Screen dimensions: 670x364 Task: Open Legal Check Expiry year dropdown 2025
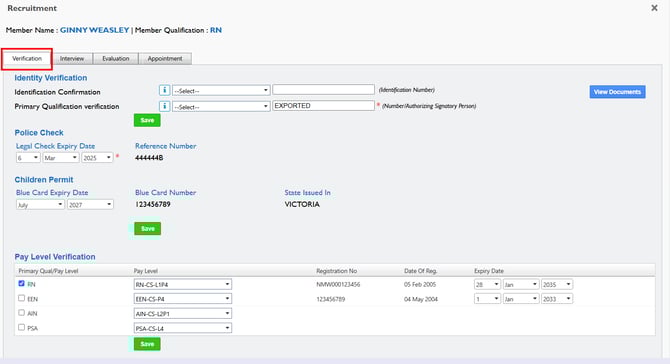click(x=97, y=158)
